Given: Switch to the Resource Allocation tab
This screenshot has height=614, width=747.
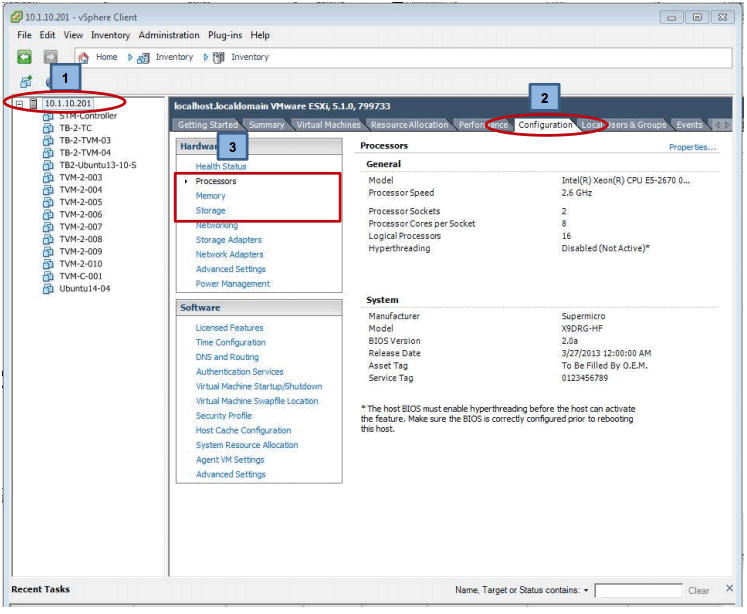Looking at the screenshot, I should [409, 125].
